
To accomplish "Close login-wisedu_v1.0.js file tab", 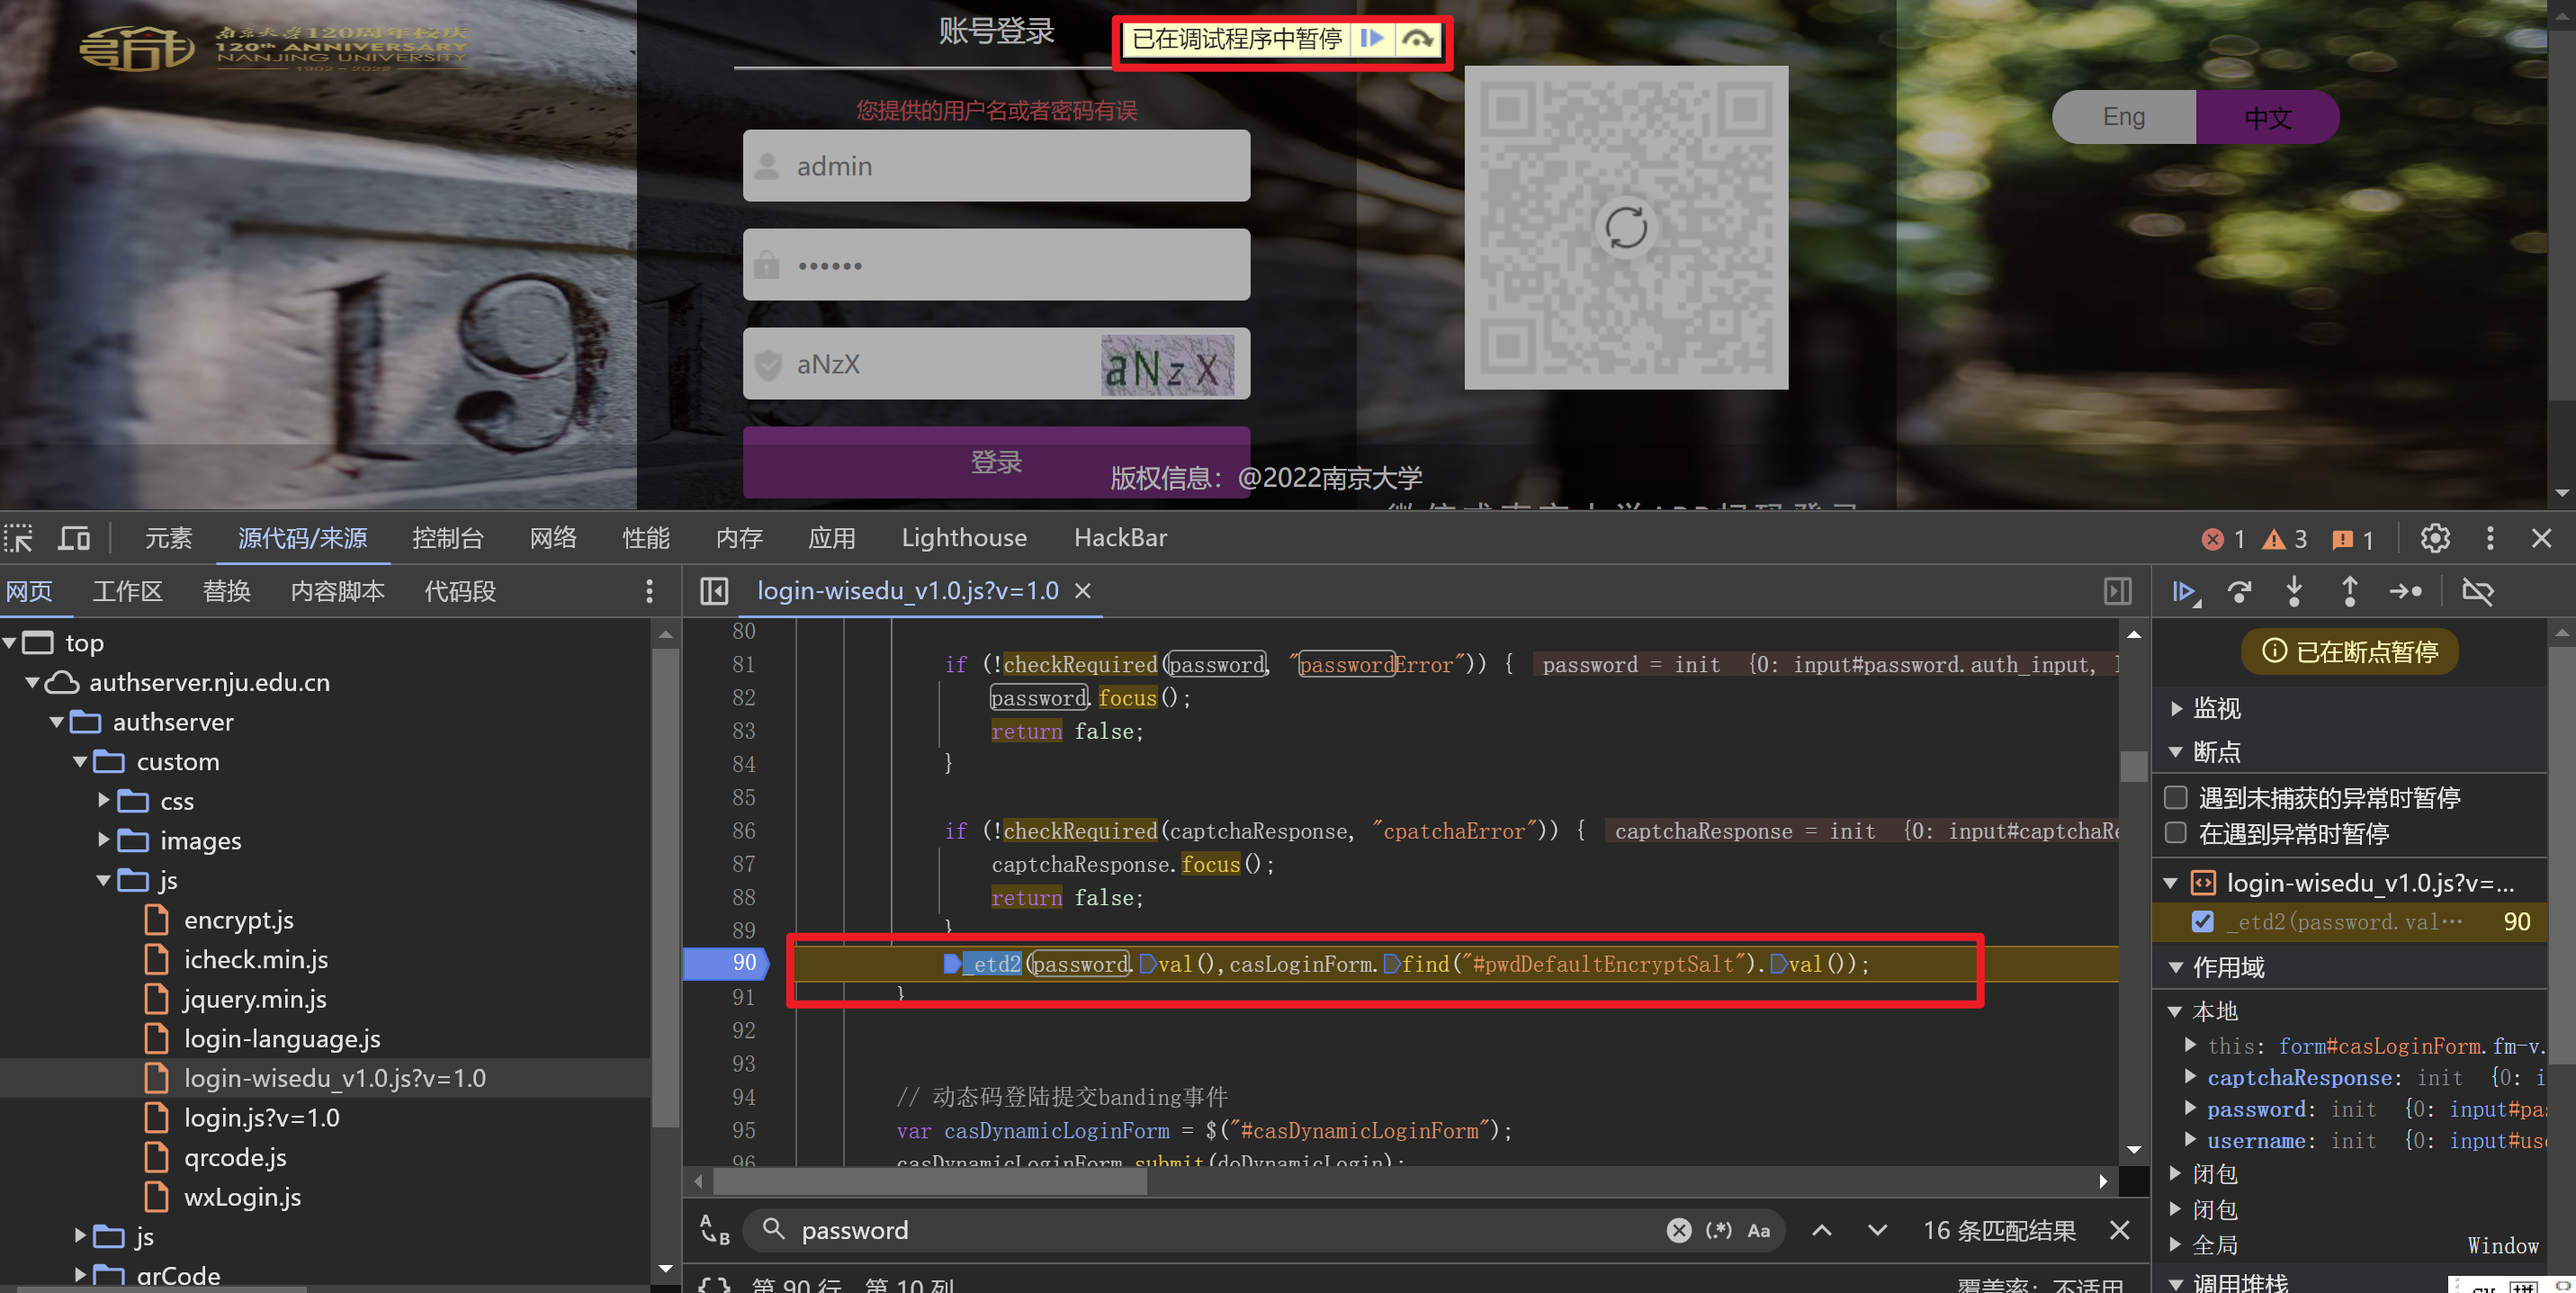I will point(1082,591).
